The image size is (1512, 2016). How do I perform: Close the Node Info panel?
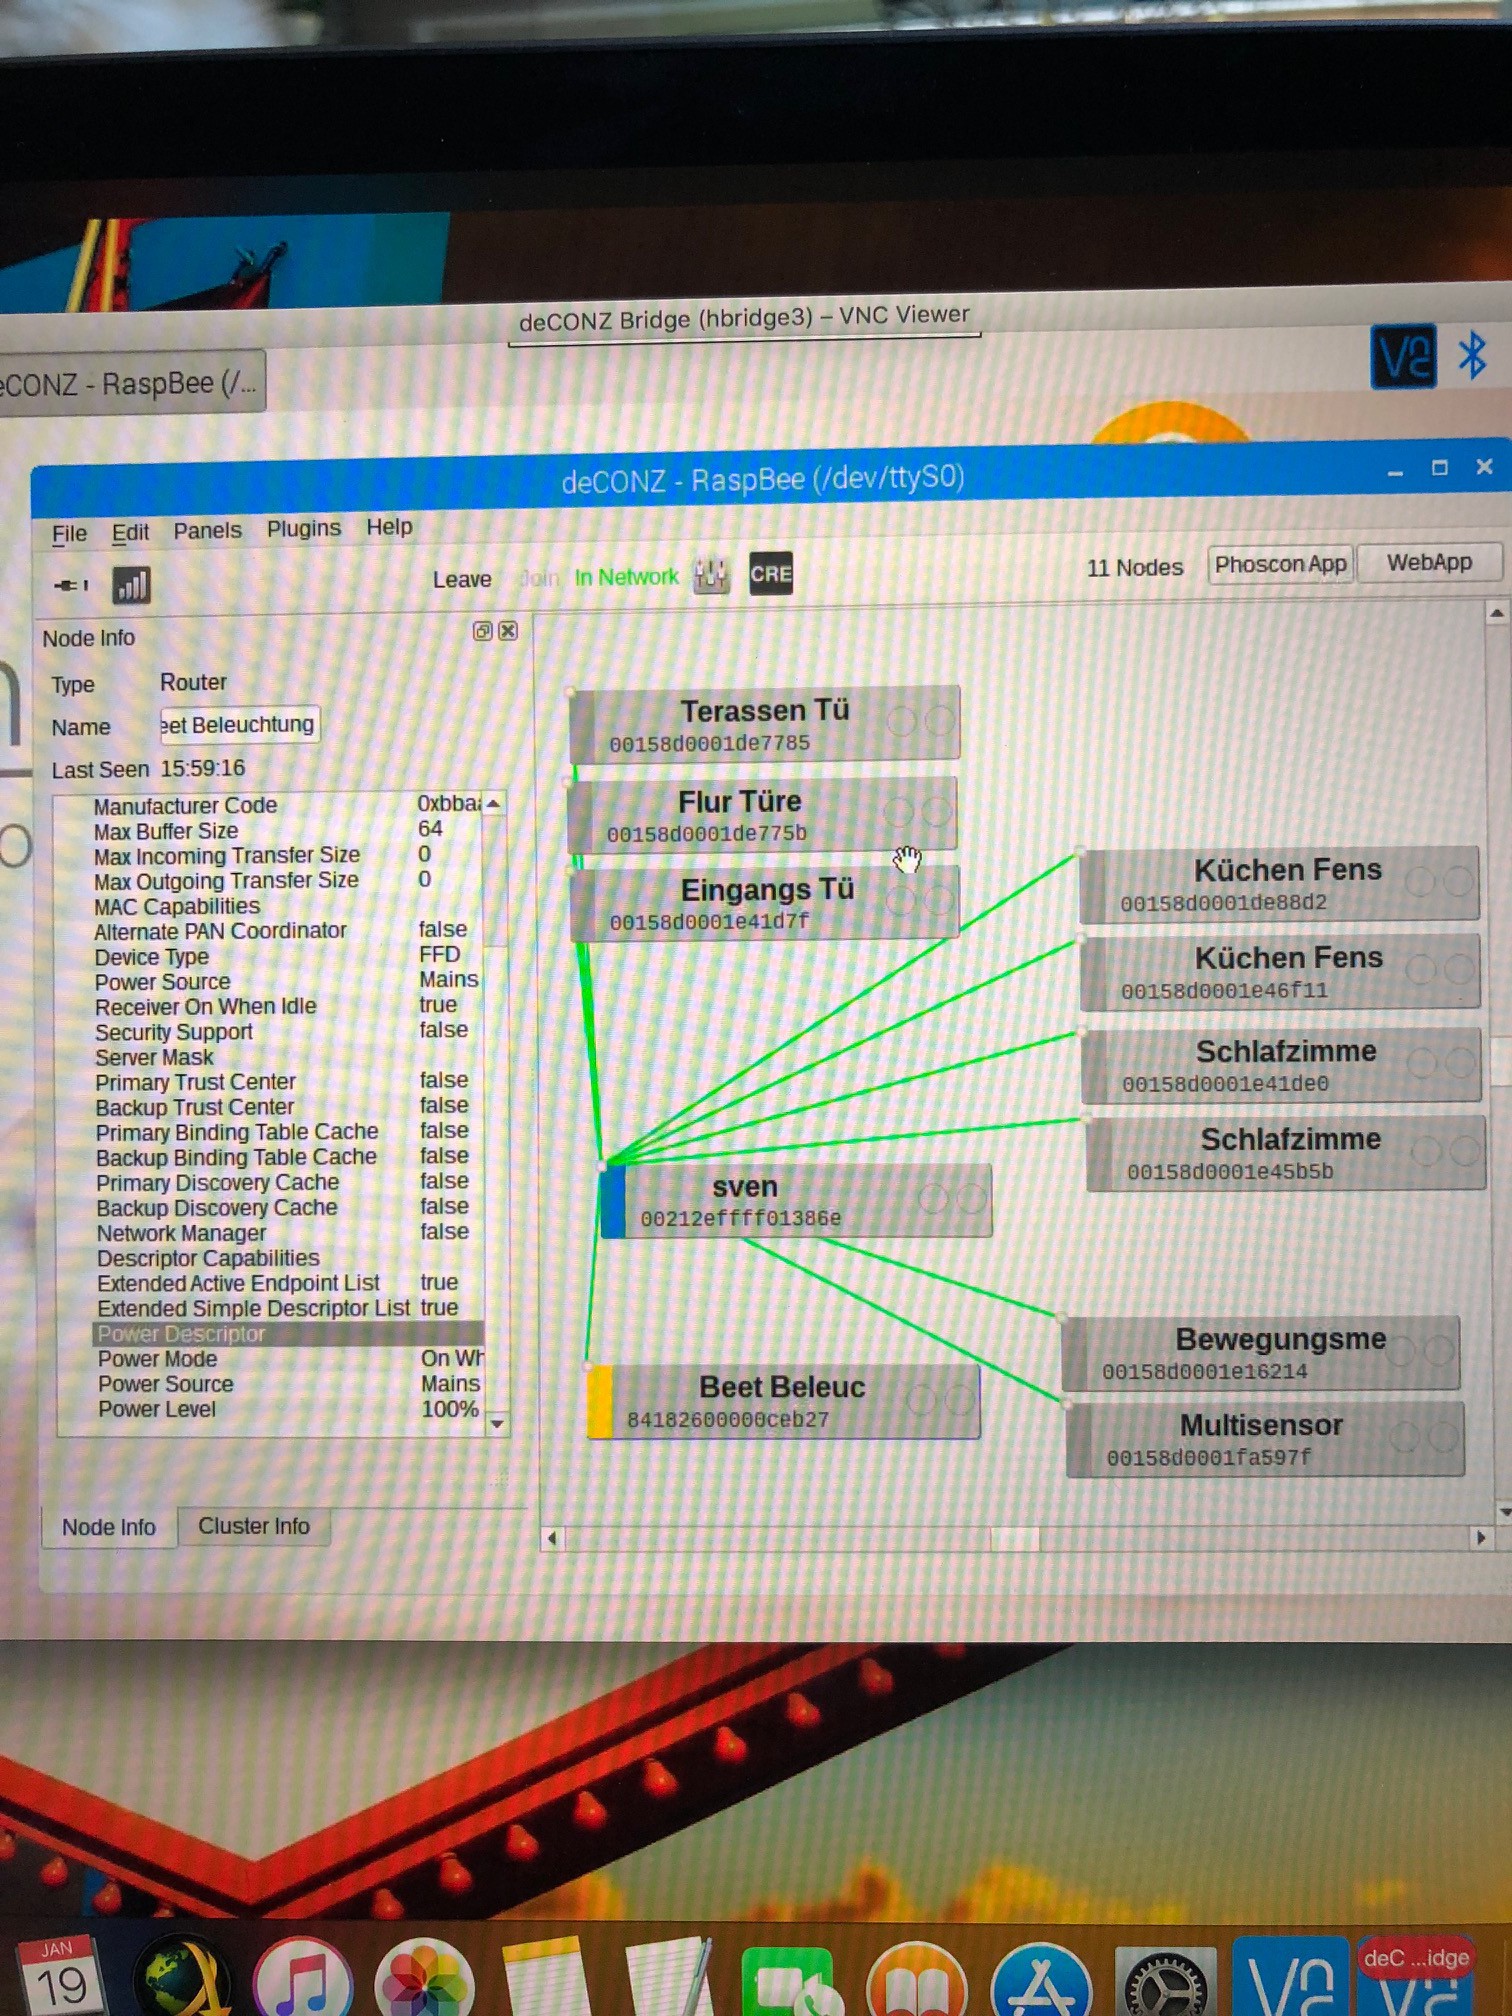coord(508,631)
